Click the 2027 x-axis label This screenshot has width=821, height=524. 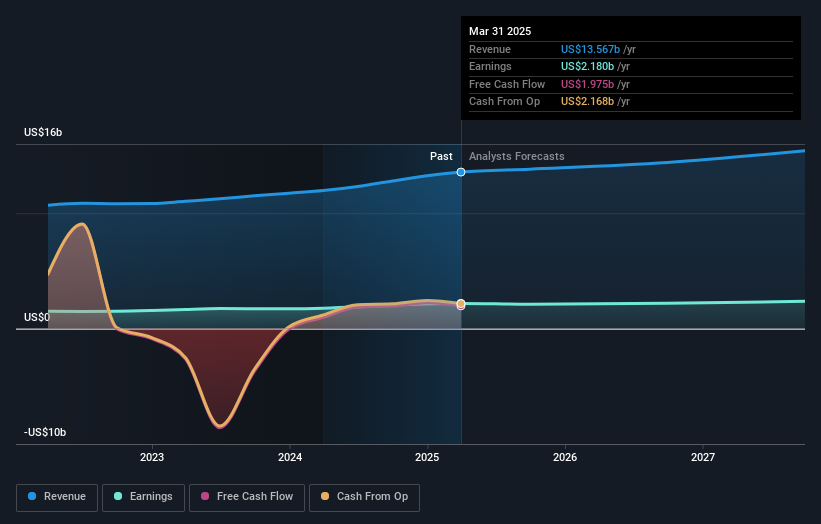[703, 458]
